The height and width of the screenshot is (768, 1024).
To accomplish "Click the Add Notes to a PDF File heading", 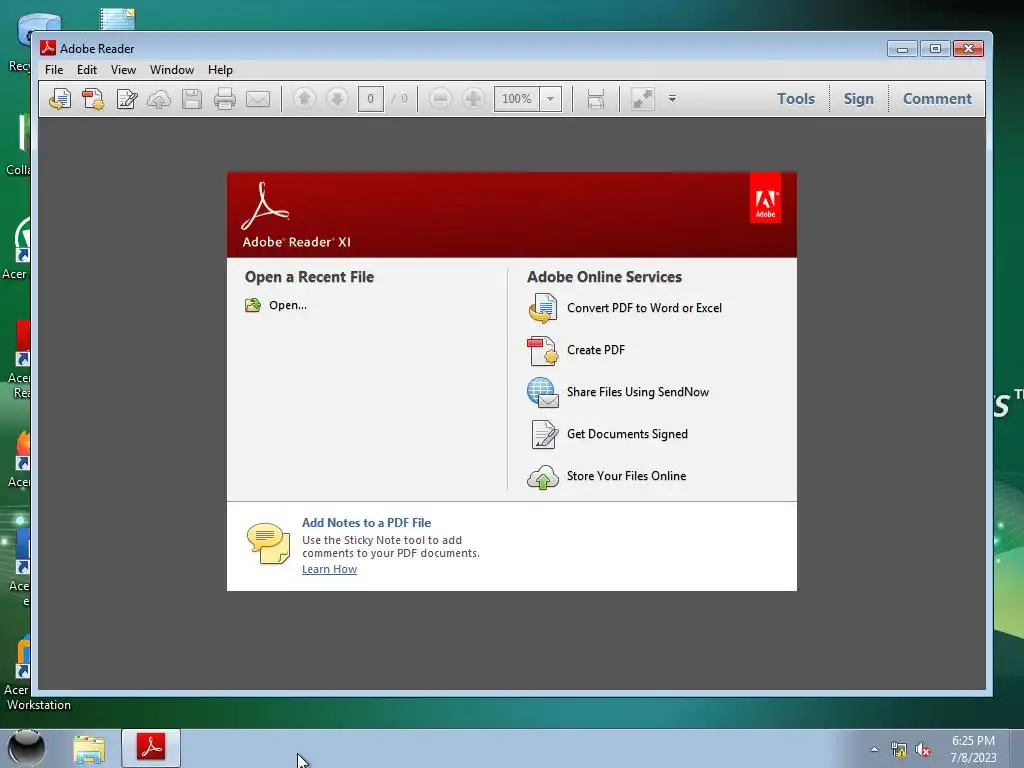I will pos(366,522).
